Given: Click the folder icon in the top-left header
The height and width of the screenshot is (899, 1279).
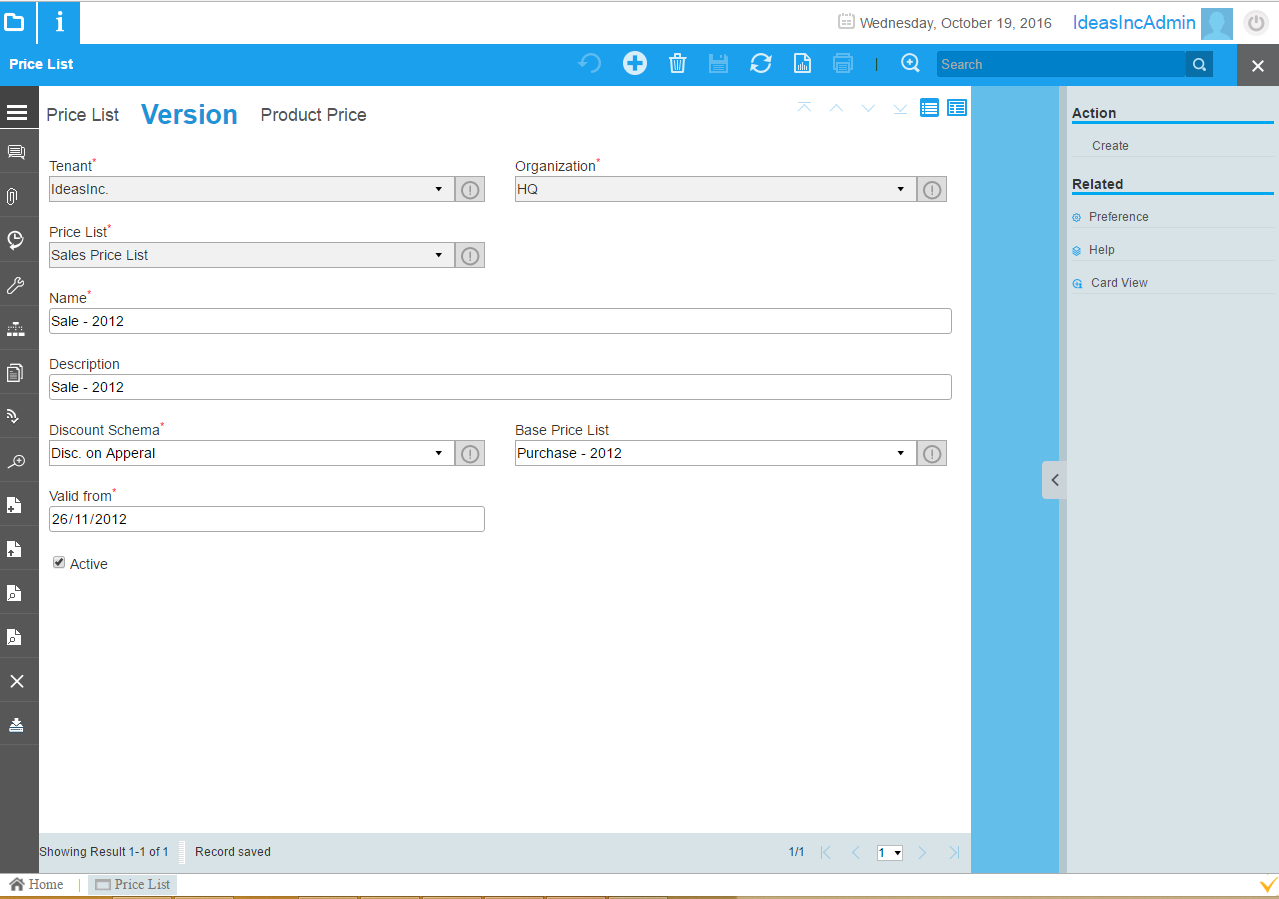Looking at the screenshot, I should [14, 21].
